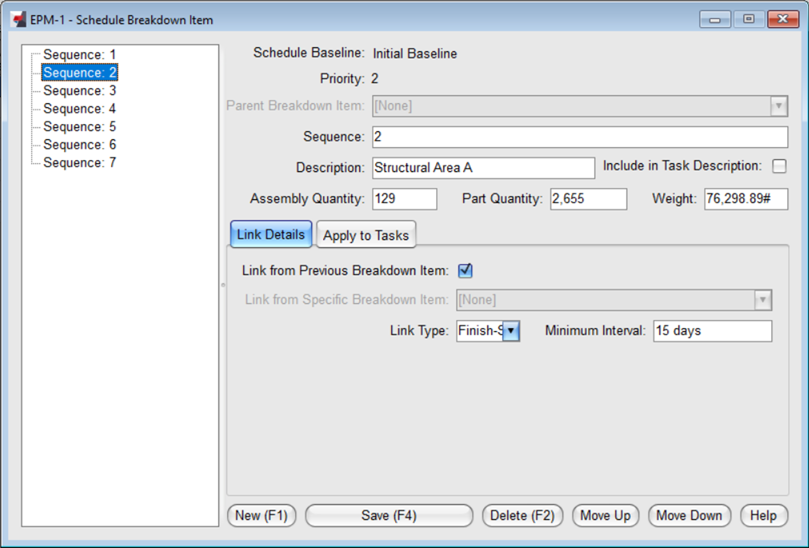Switch to the Apply to Tasks tab
Viewport: 809px width, 548px height.
click(x=366, y=235)
